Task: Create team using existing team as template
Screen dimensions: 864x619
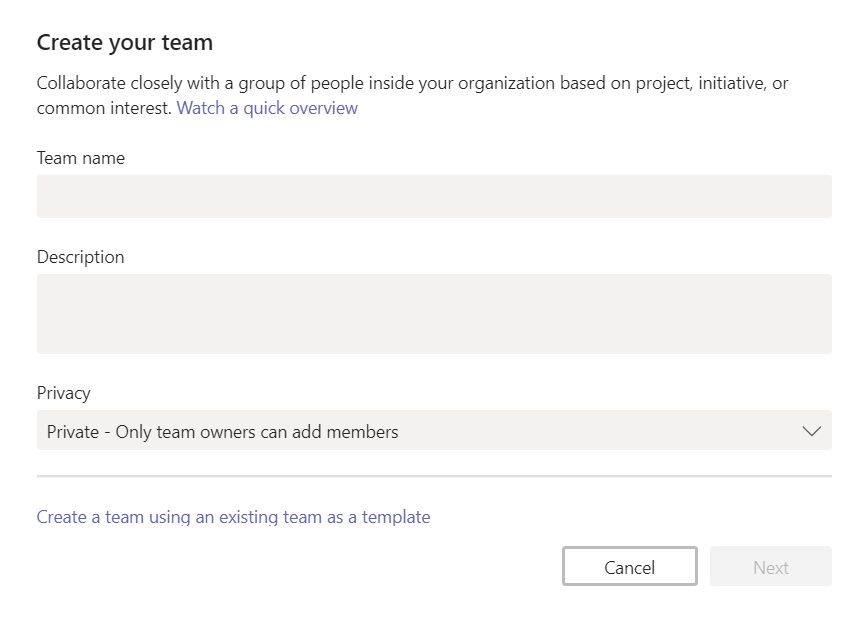Action: coord(233,517)
